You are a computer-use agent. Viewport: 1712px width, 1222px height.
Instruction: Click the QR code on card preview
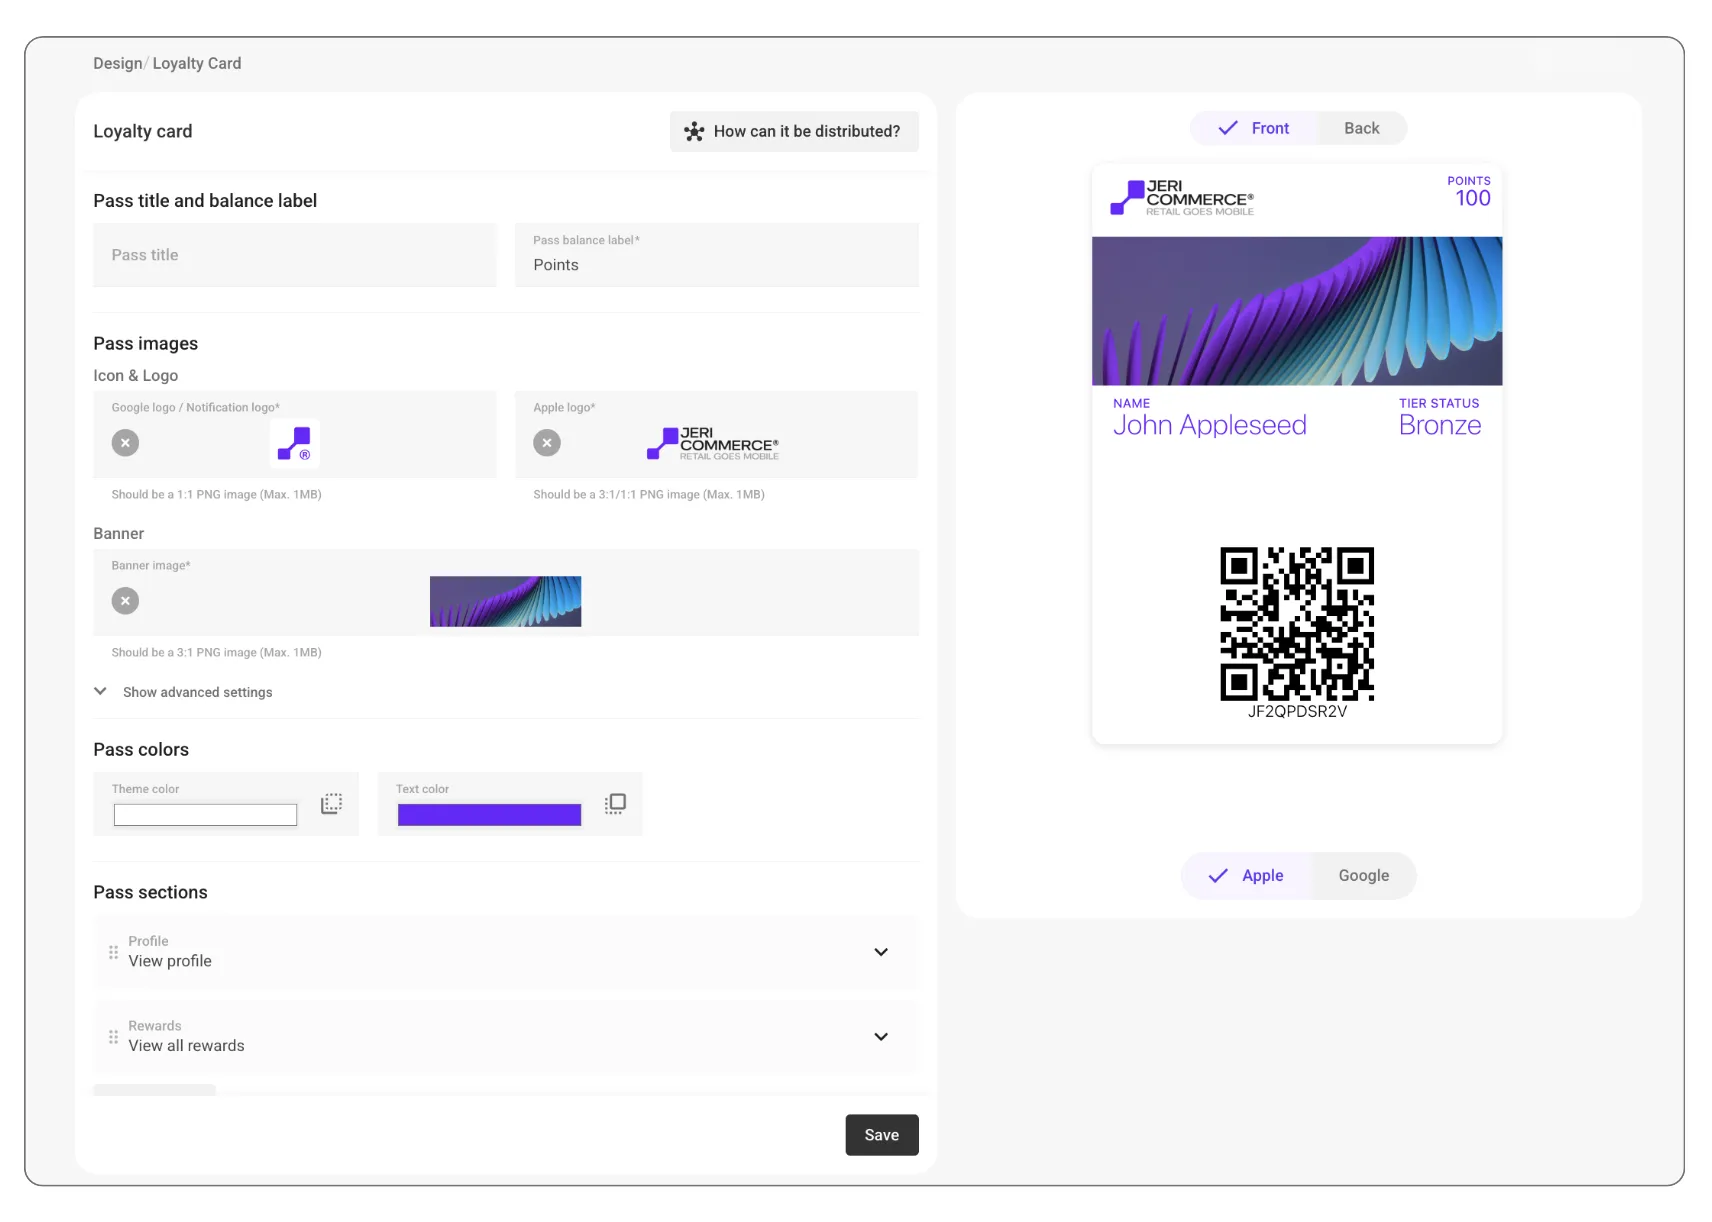pos(1296,624)
